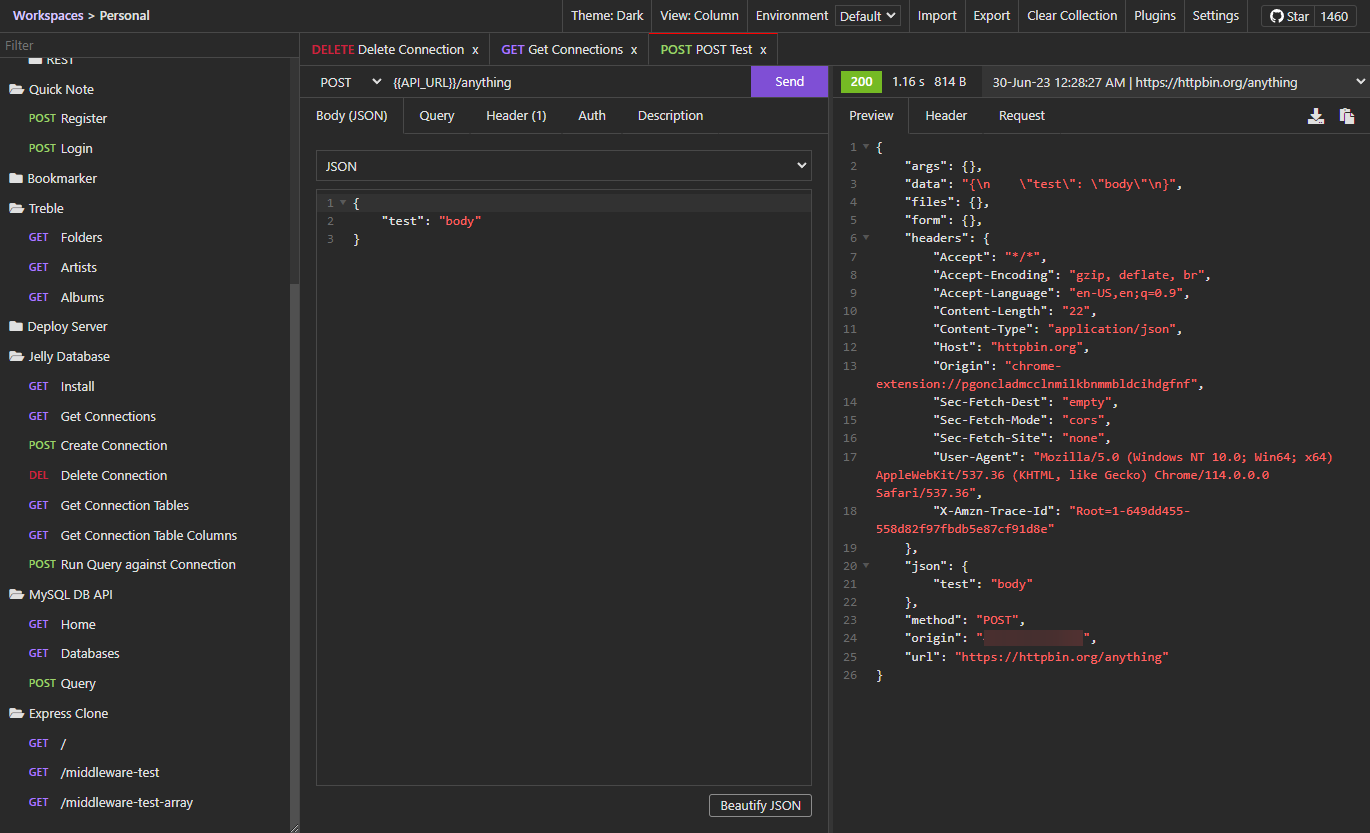Viewport: 1370px width, 833px height.
Task: Open the GET /middleware-test request
Action: [94, 773]
